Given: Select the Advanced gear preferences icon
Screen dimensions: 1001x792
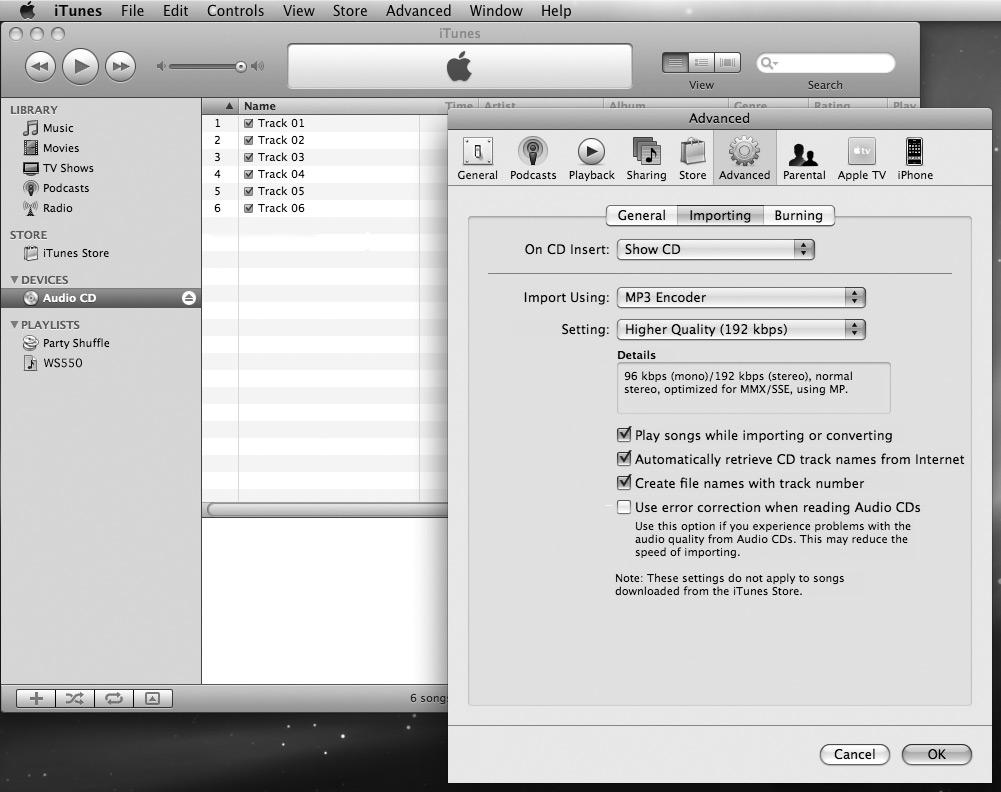Looking at the screenshot, I should click(744, 158).
